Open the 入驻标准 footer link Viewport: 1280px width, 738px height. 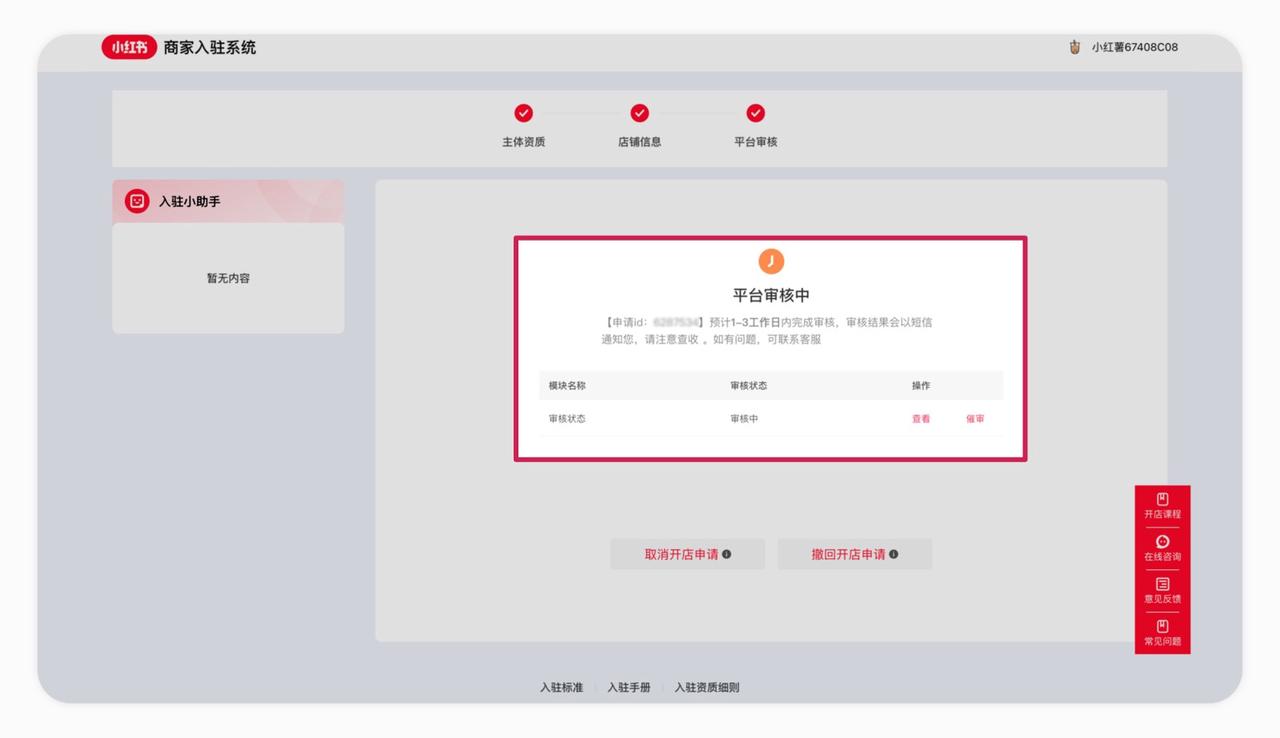pyautogui.click(x=561, y=688)
